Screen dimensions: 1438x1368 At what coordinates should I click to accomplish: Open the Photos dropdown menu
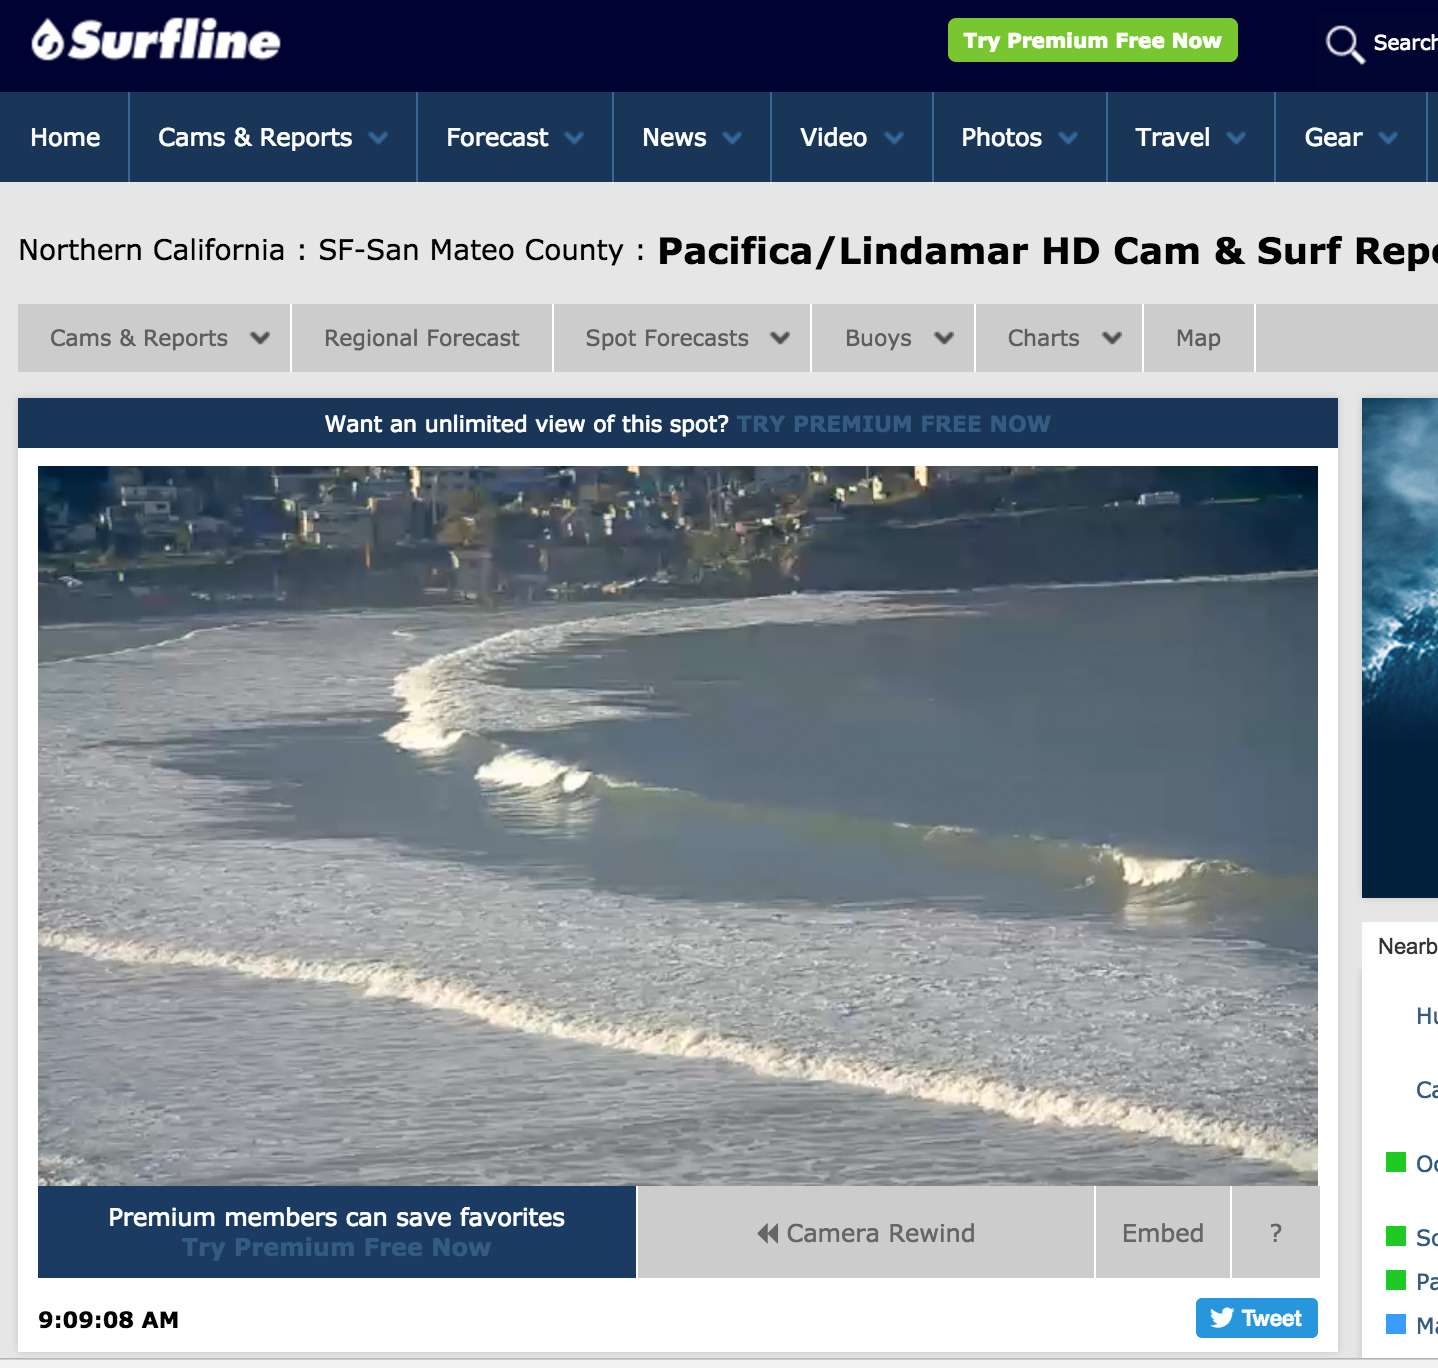point(1019,137)
